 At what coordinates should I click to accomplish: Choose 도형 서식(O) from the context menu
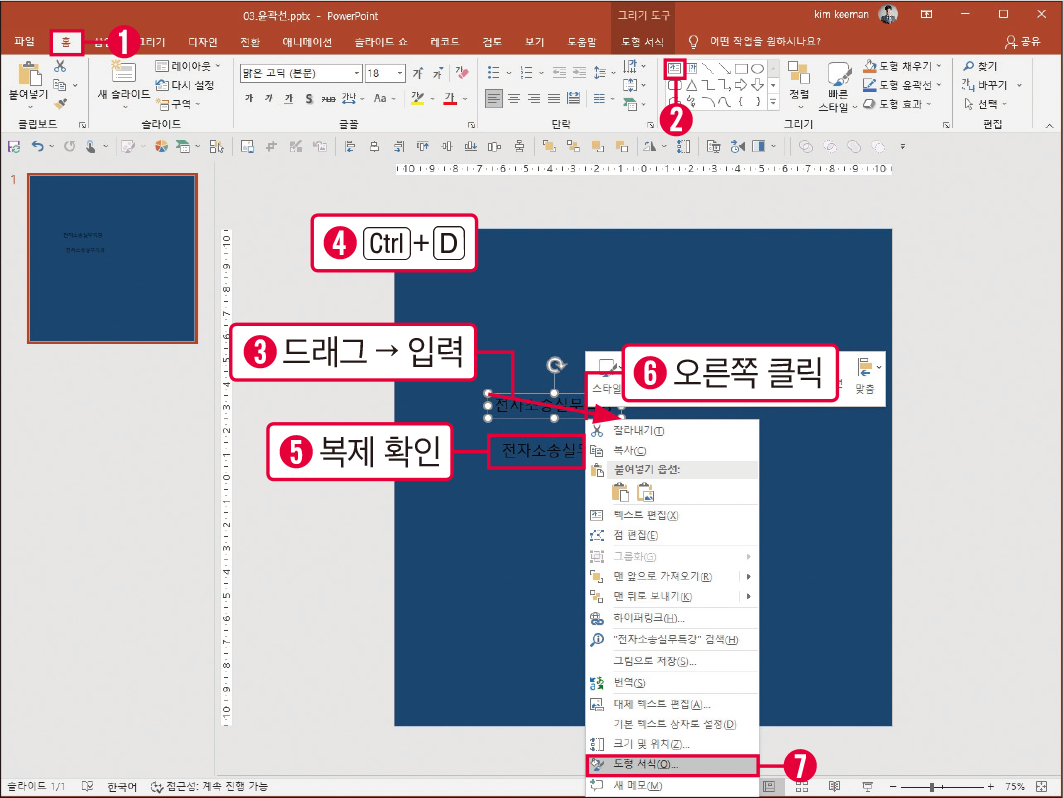[672, 765]
